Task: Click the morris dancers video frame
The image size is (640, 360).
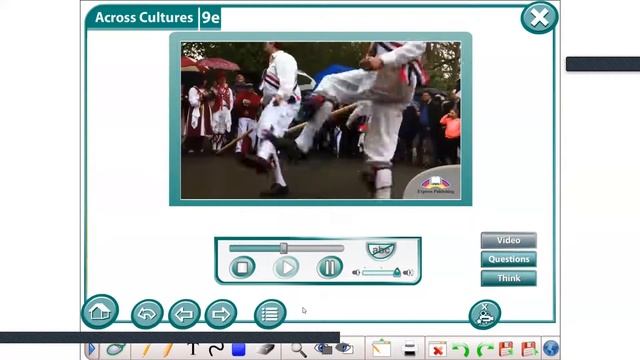Action: [x=321, y=120]
